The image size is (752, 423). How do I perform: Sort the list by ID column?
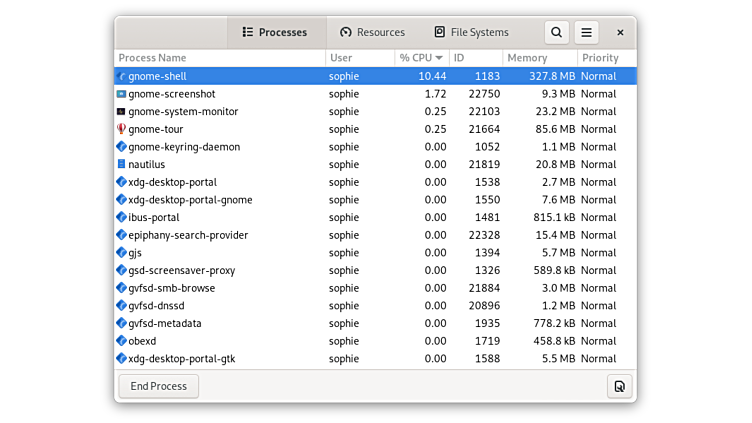coord(474,58)
